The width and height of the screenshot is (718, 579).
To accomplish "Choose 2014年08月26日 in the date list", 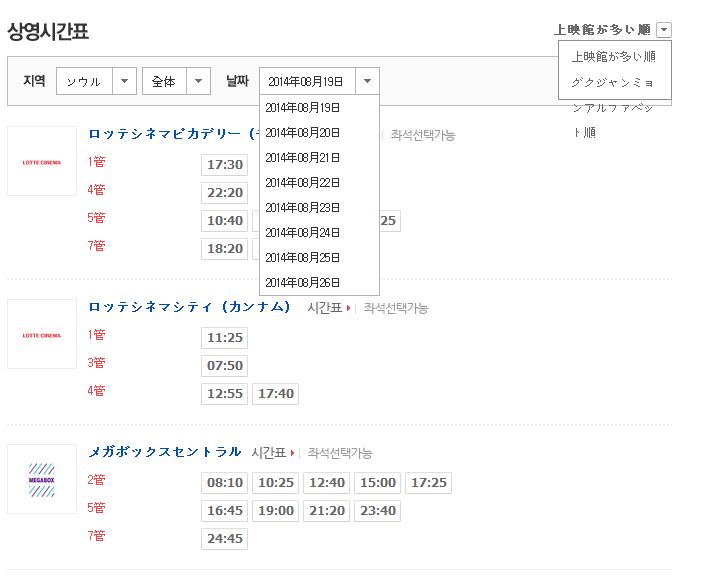I will pyautogui.click(x=303, y=282).
